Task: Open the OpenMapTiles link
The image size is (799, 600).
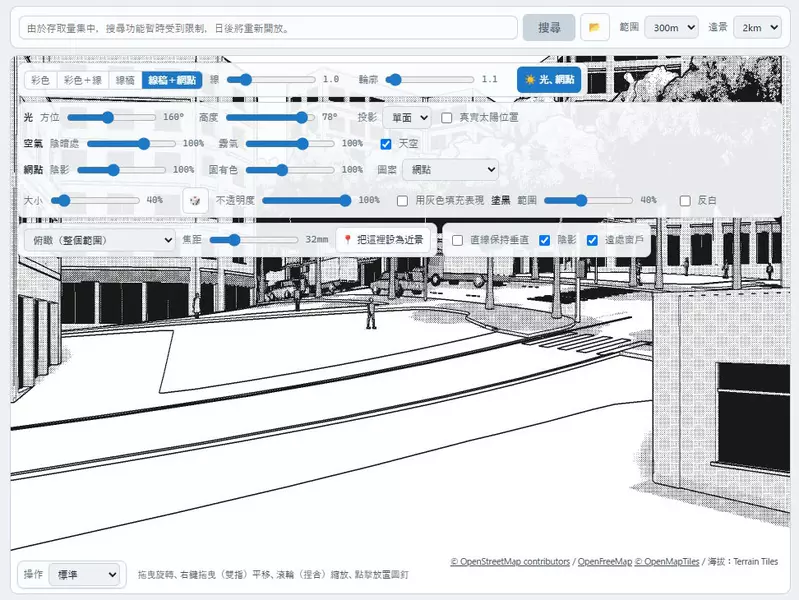Action: coord(667,561)
